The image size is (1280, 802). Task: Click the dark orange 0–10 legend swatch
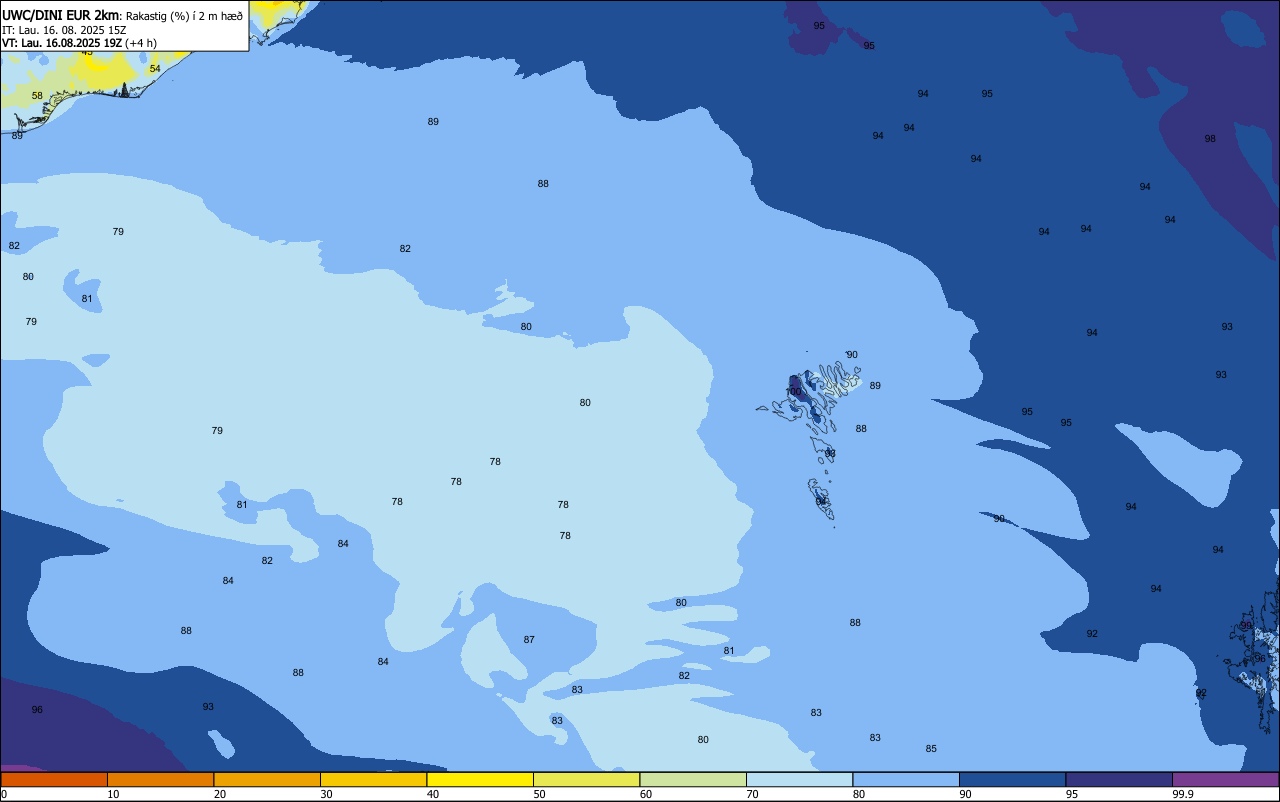point(54,779)
